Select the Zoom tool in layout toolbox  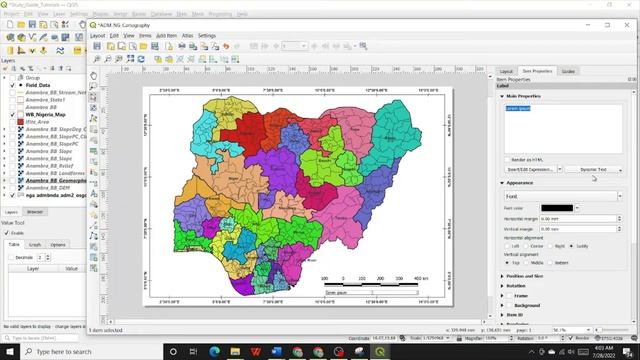(x=93, y=86)
